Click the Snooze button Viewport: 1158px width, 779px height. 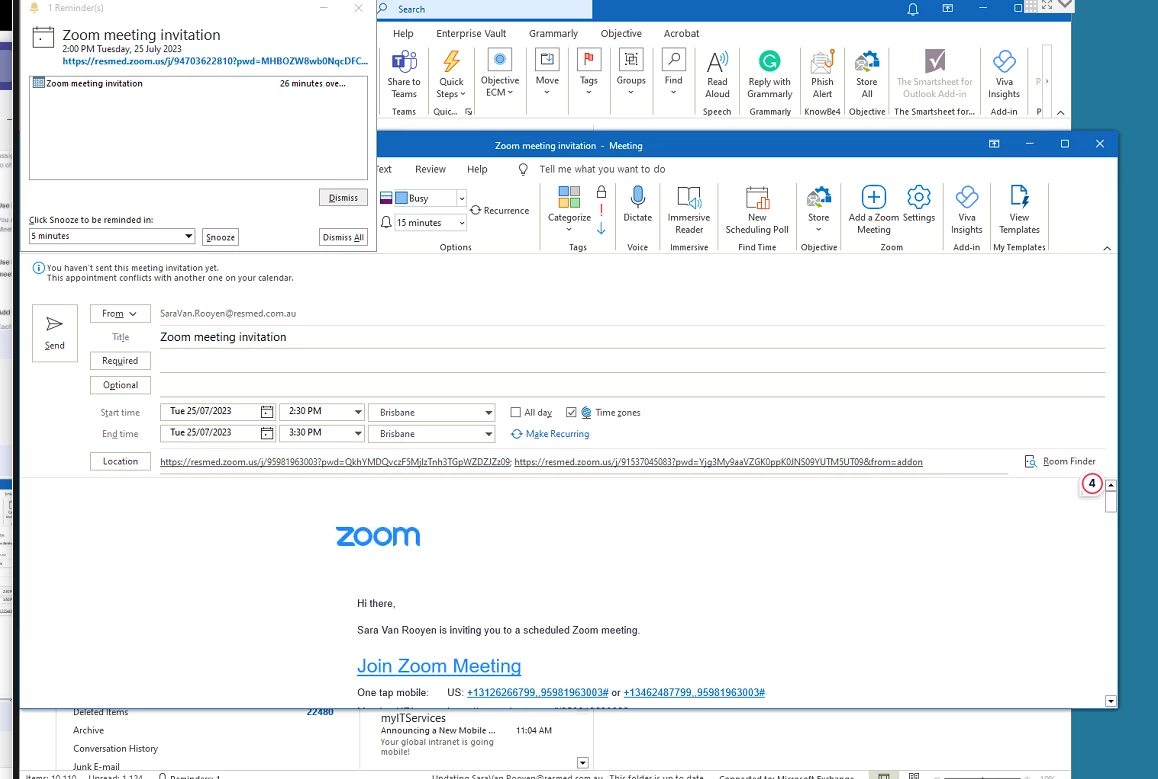click(221, 237)
